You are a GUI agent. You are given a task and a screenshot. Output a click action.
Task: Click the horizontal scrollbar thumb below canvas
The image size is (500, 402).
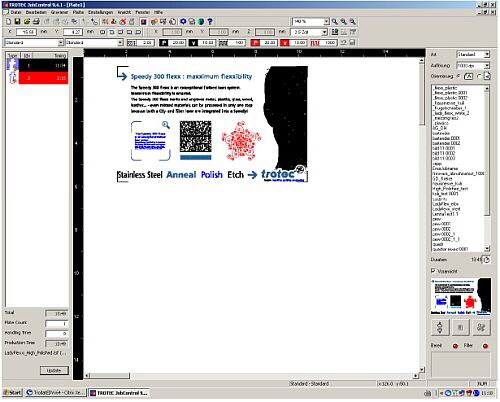[x=110, y=376]
